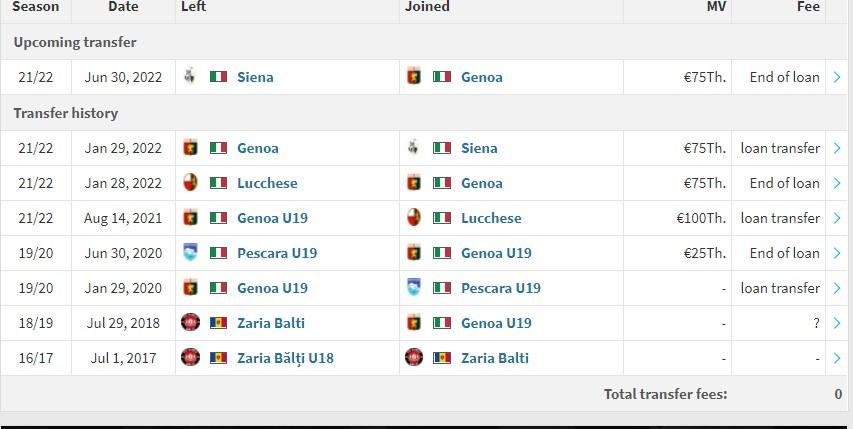
Task: Click the question mark fee for Jul 29, 2018
Action: (816, 323)
